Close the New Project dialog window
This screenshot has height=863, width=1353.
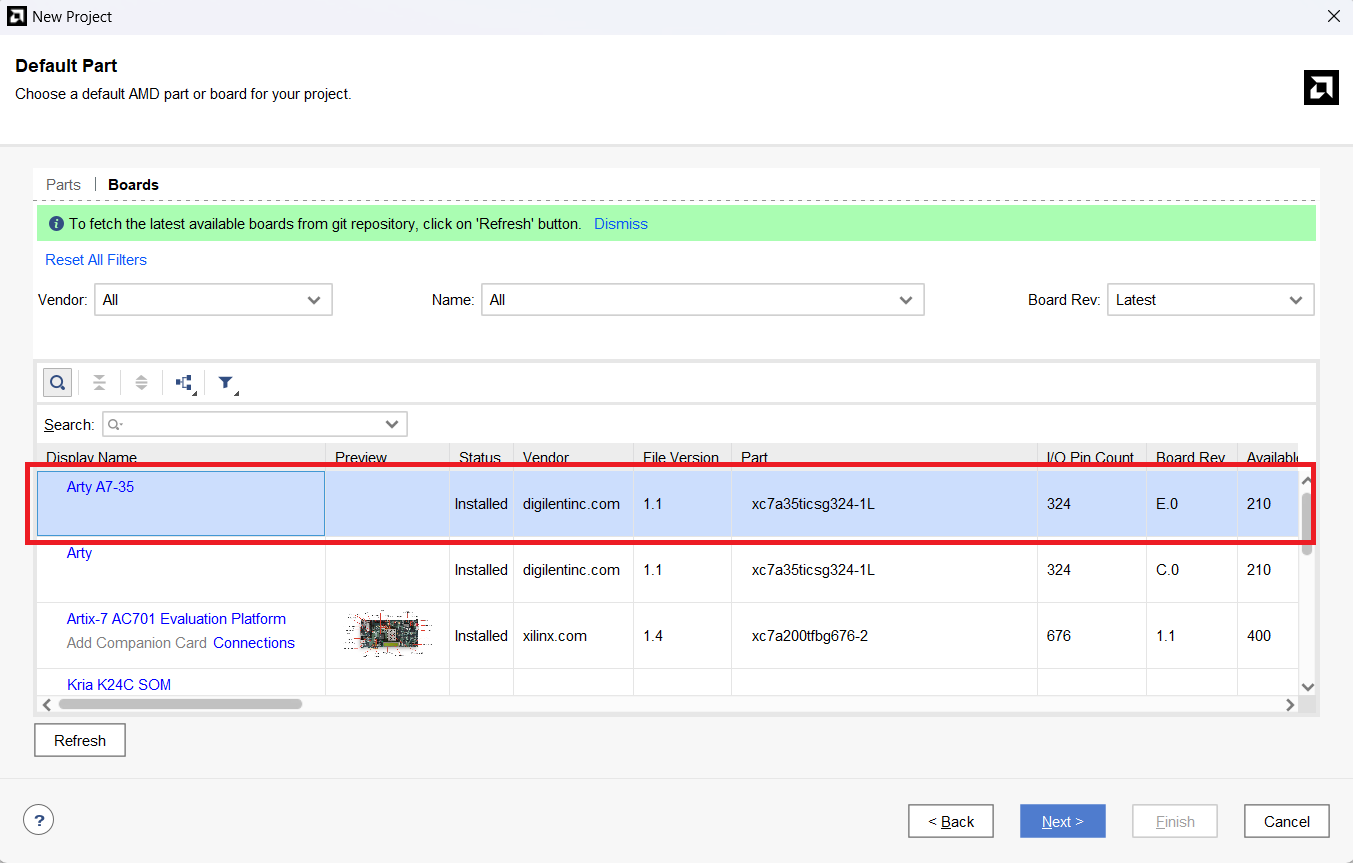[x=1333, y=17]
